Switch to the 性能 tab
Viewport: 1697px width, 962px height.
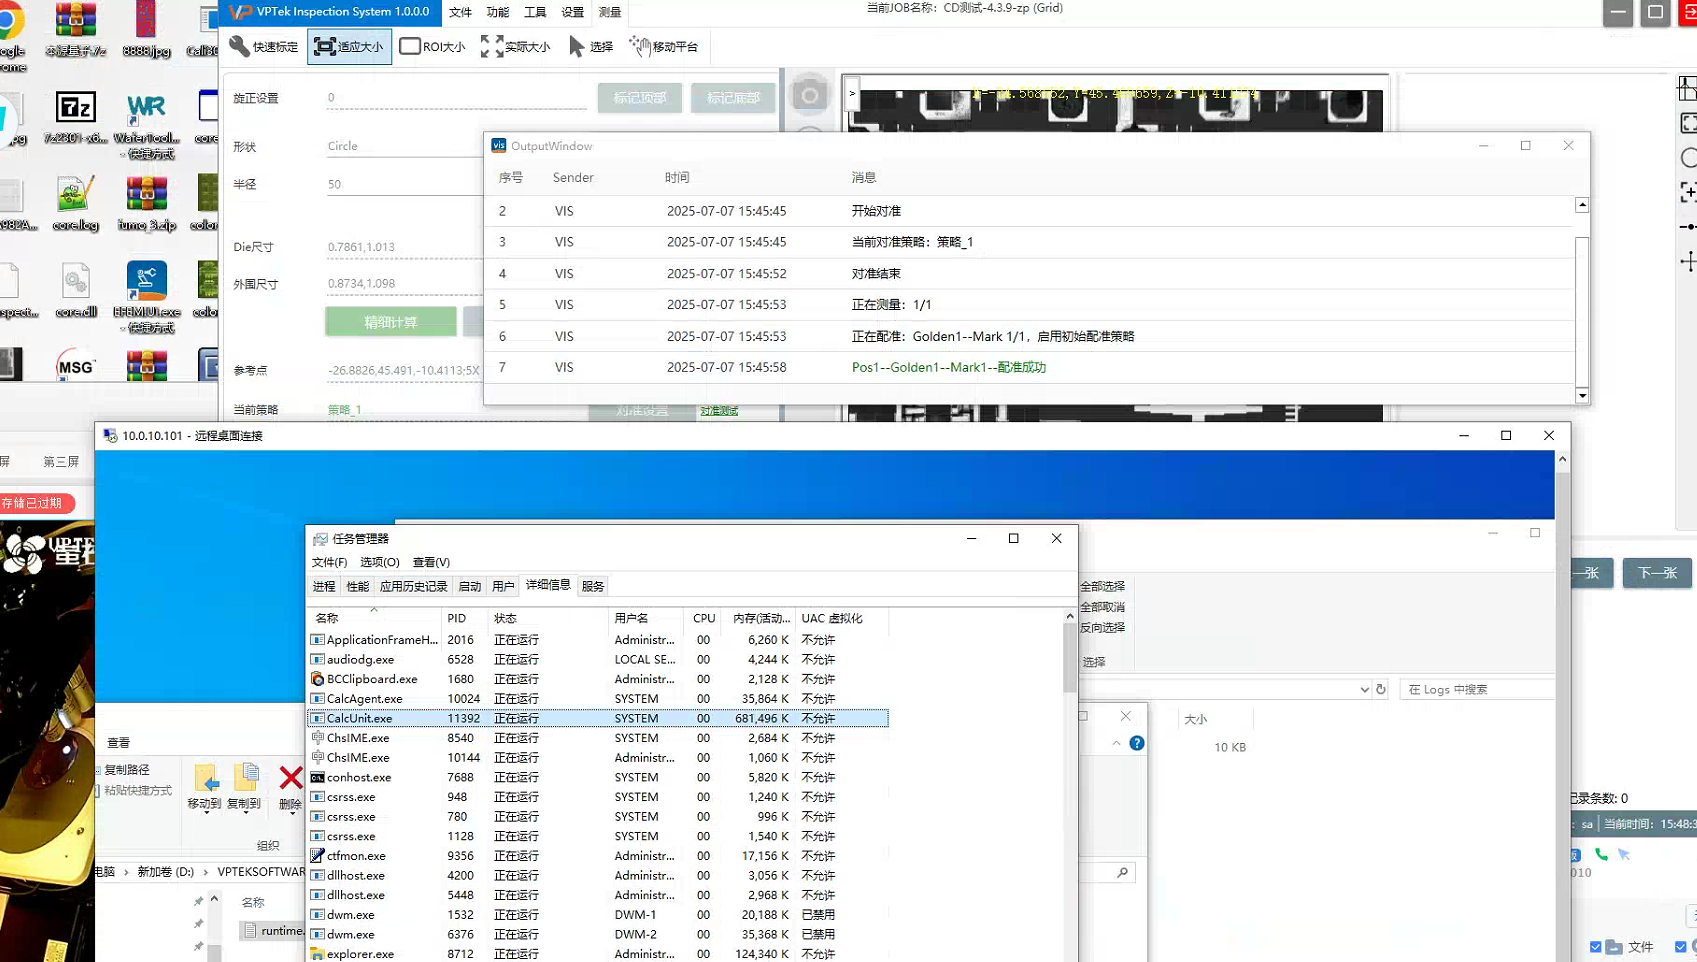point(357,586)
